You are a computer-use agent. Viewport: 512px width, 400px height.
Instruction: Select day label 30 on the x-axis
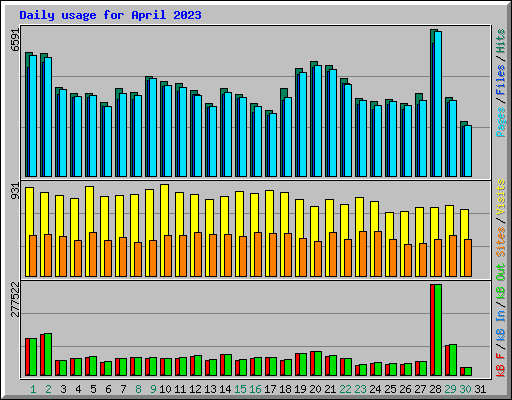(x=465, y=389)
